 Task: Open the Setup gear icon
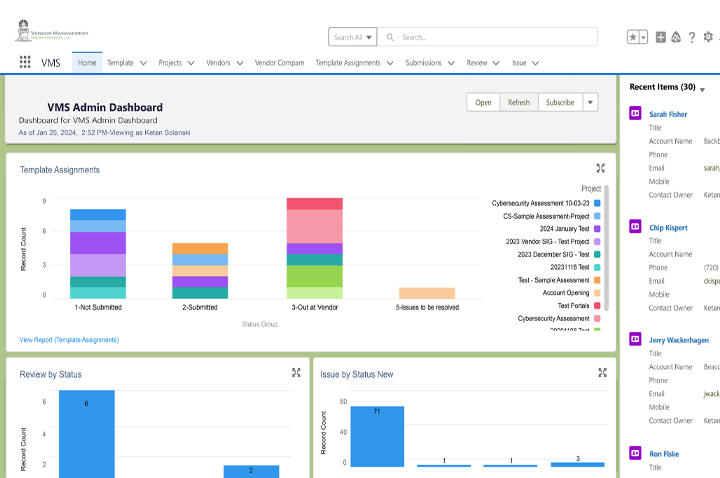click(708, 37)
